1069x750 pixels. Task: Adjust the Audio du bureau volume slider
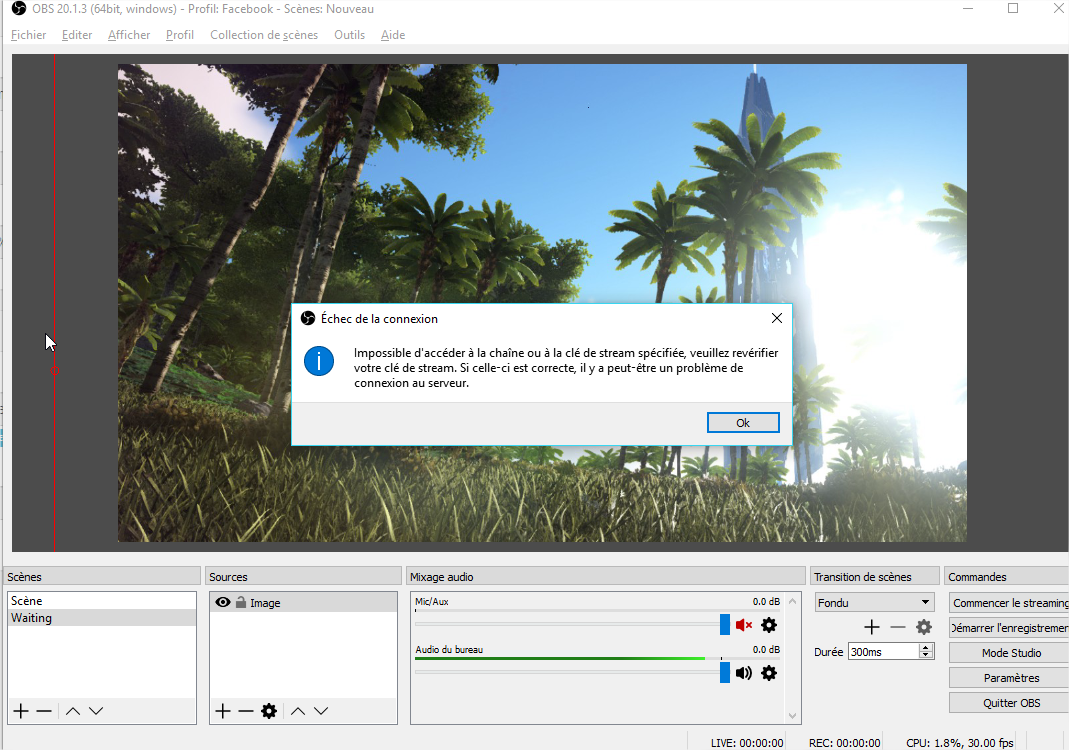[725, 673]
